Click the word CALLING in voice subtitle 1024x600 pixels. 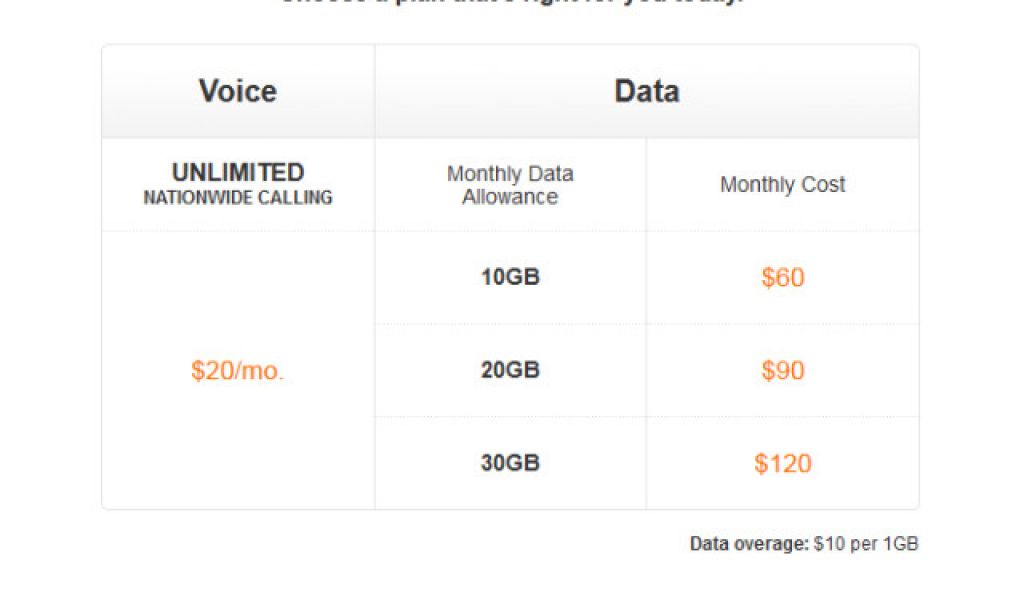pyautogui.click(x=297, y=197)
